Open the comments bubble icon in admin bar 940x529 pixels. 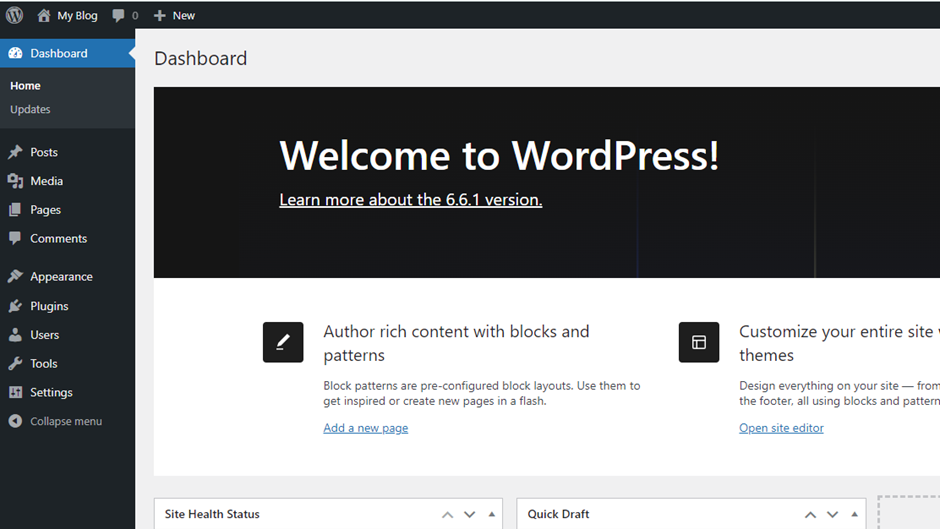point(118,16)
